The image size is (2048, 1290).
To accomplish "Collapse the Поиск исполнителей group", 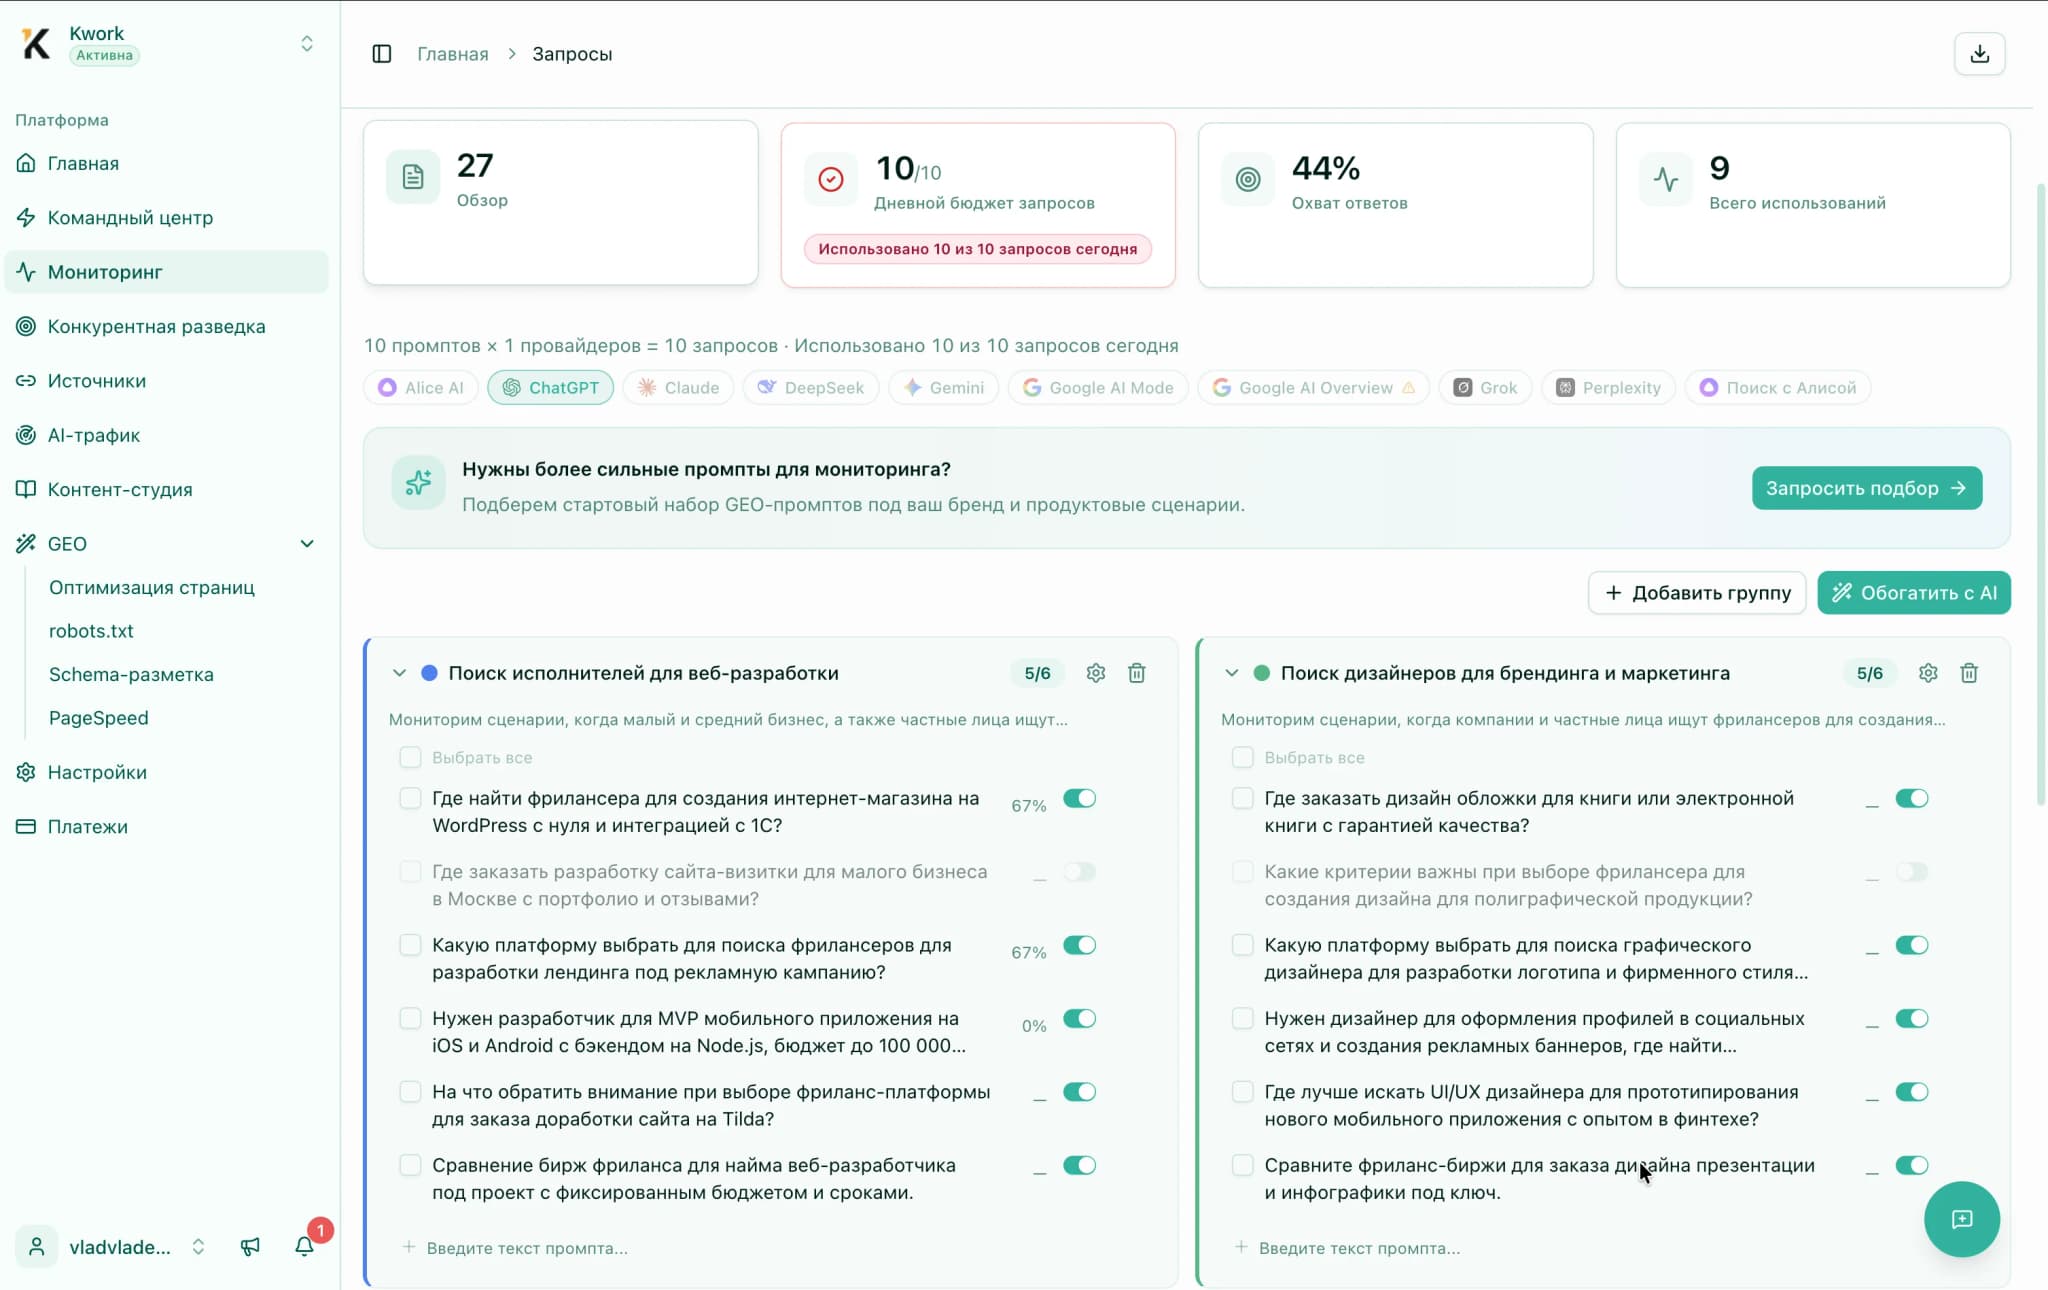I will coord(399,673).
